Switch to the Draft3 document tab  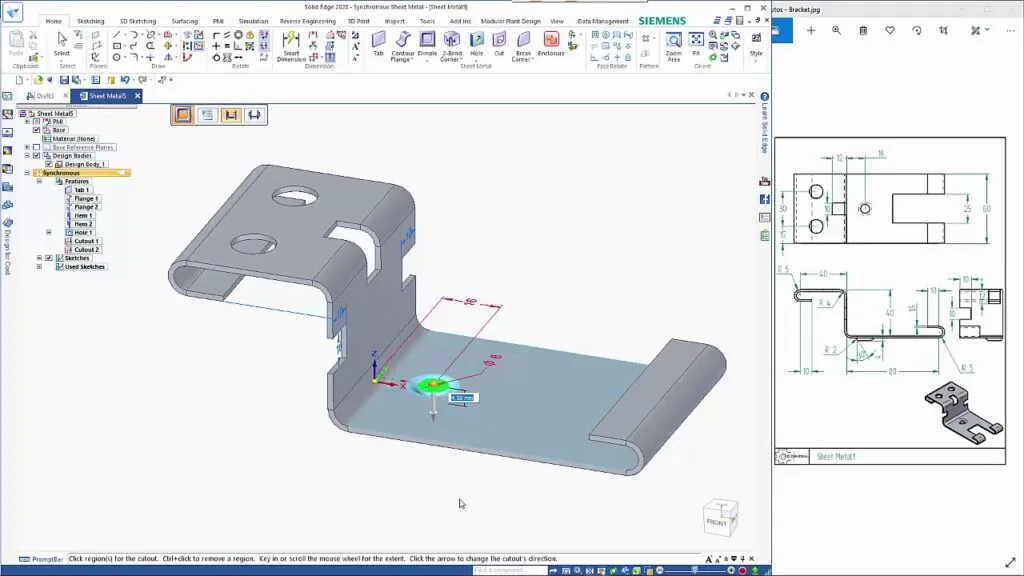point(45,96)
